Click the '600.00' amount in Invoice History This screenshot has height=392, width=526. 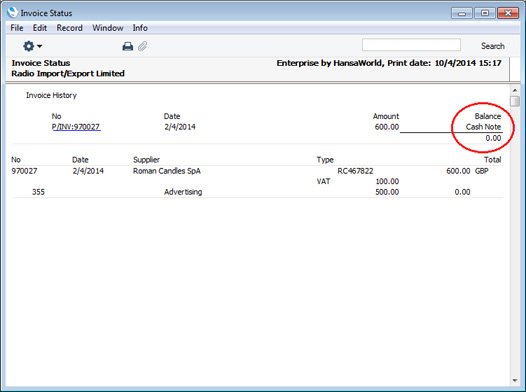point(387,127)
